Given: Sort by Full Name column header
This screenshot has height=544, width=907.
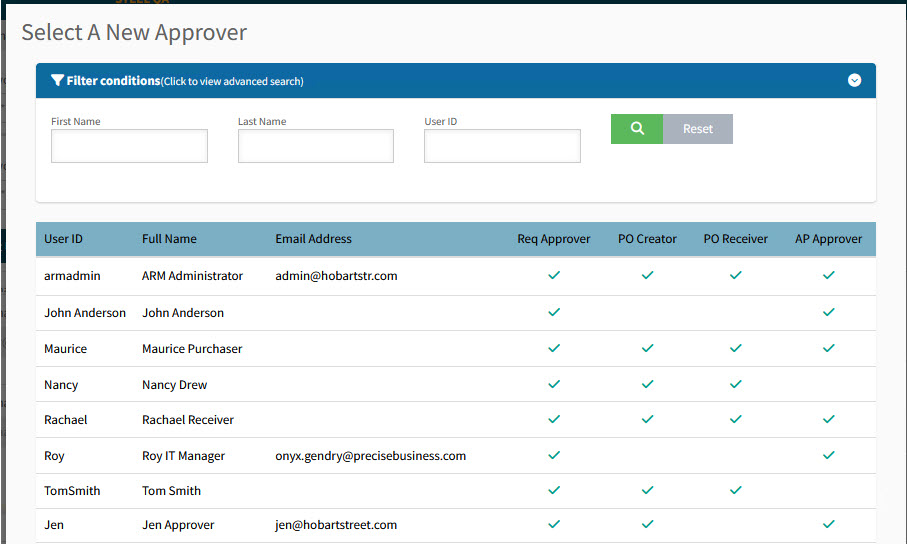Looking at the screenshot, I should (x=169, y=239).
